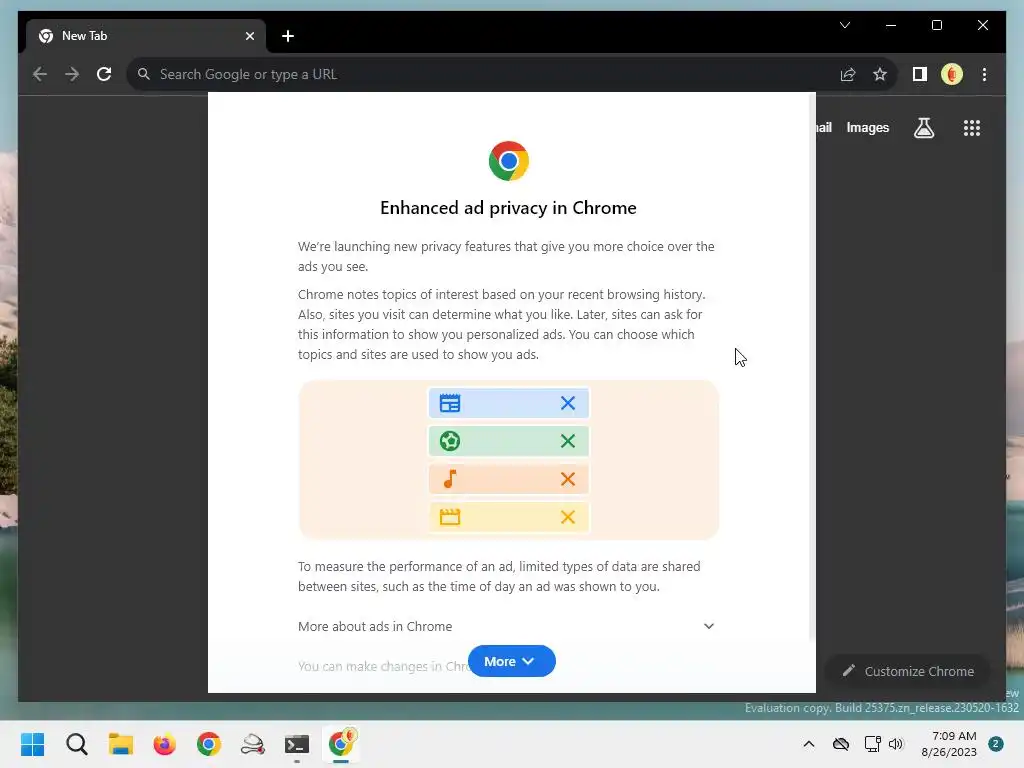This screenshot has height=768, width=1024.
Task: Remove the movies topic with yellow X
Action: click(x=568, y=517)
